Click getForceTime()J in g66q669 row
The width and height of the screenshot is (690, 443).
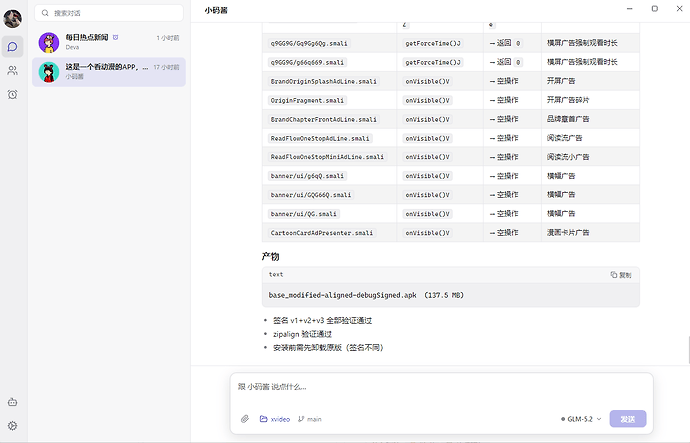[433, 62]
